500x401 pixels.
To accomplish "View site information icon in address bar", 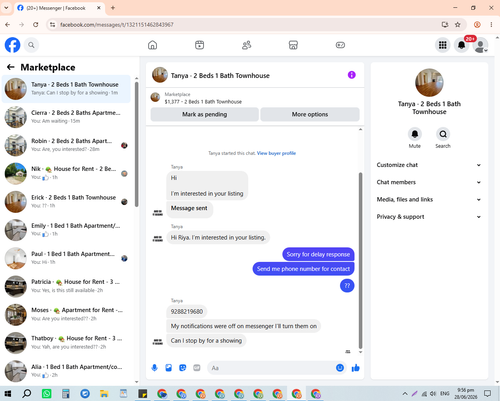I will pyautogui.click(x=52, y=25).
